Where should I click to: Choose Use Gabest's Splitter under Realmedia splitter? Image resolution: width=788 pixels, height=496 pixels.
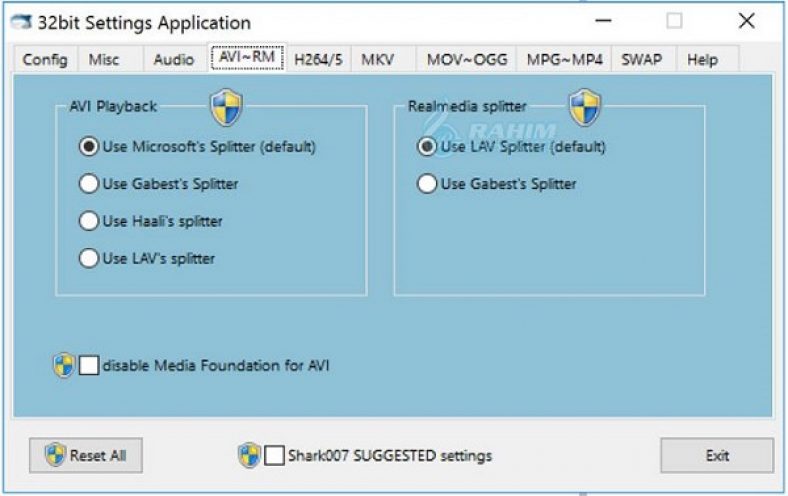[427, 184]
